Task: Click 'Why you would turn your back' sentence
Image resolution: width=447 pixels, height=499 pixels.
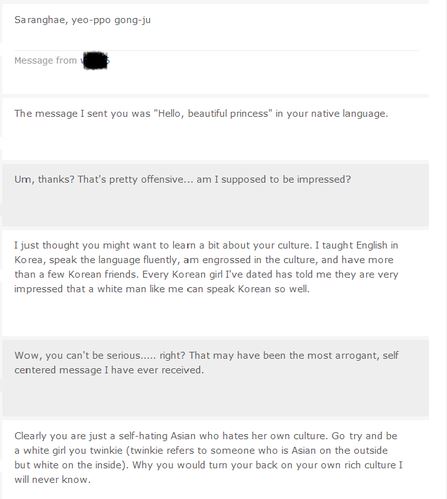Action: (267, 465)
